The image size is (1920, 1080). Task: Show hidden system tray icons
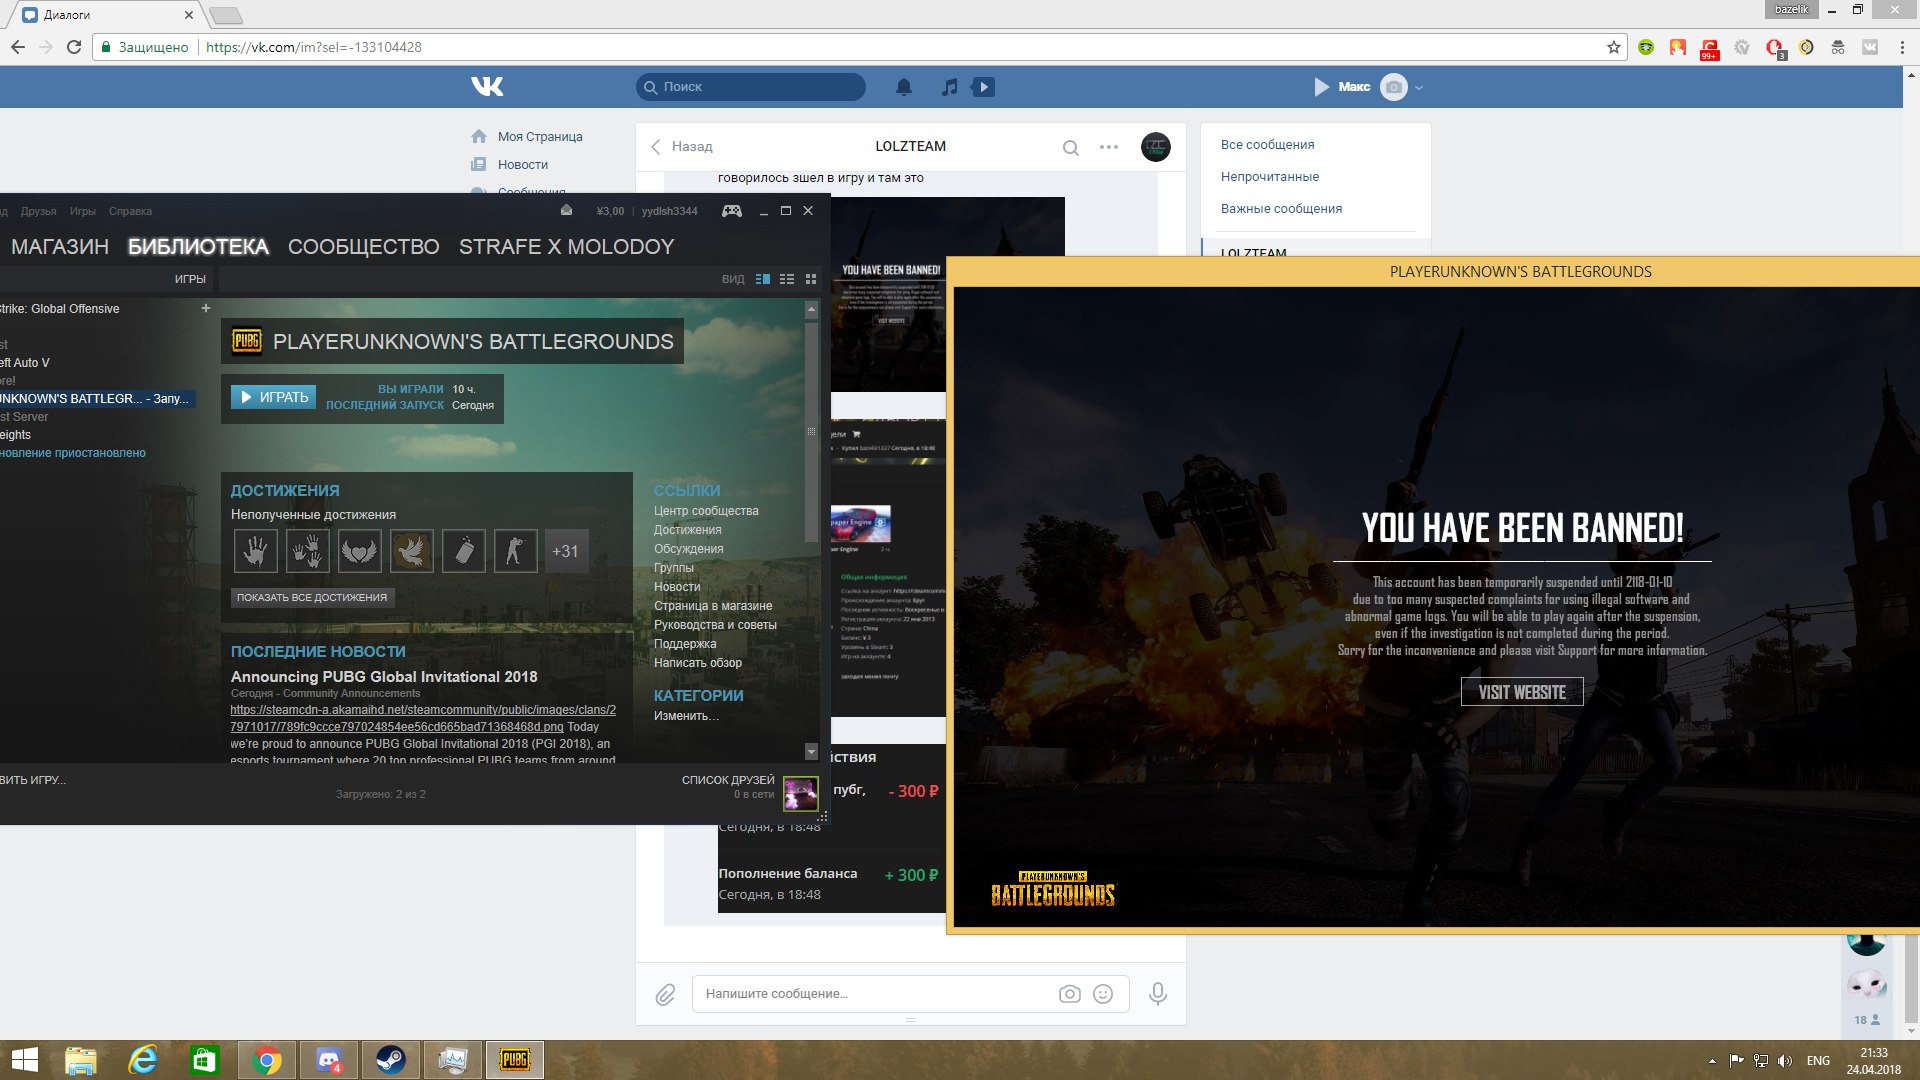(1712, 1061)
